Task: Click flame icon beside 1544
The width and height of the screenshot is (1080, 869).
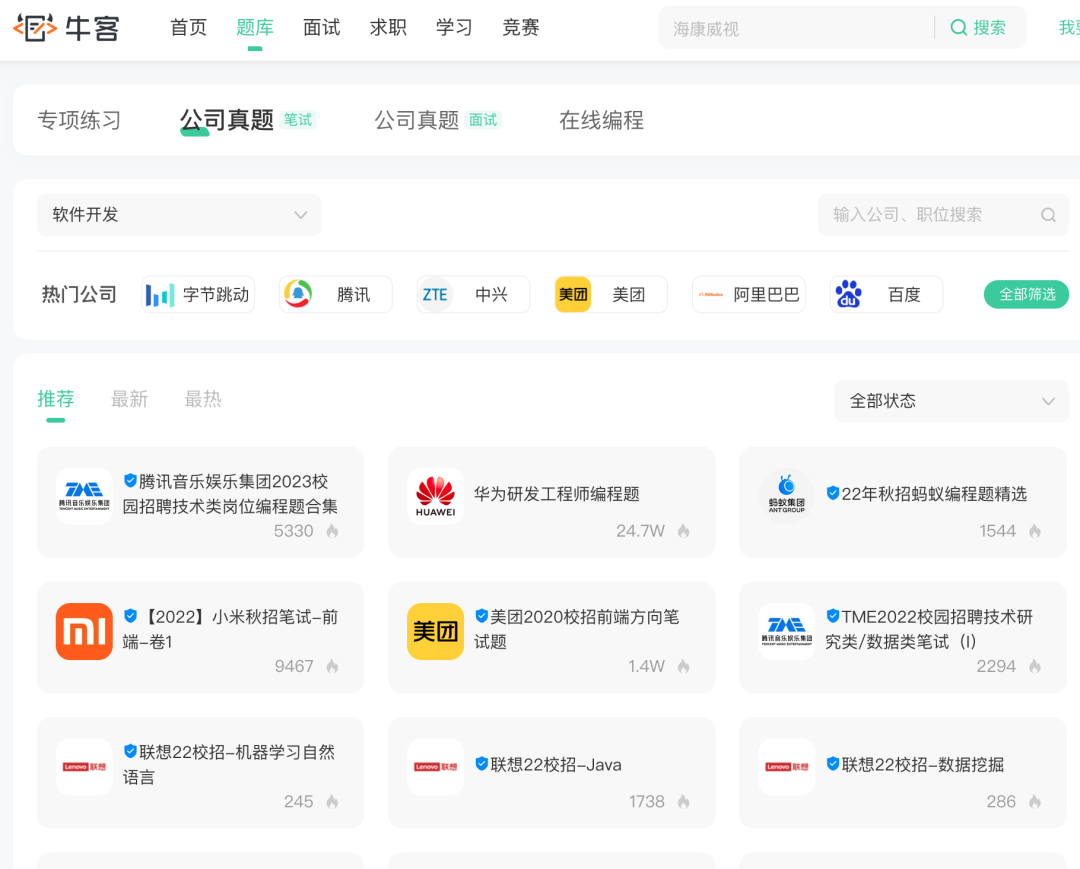Action: 1035,531
